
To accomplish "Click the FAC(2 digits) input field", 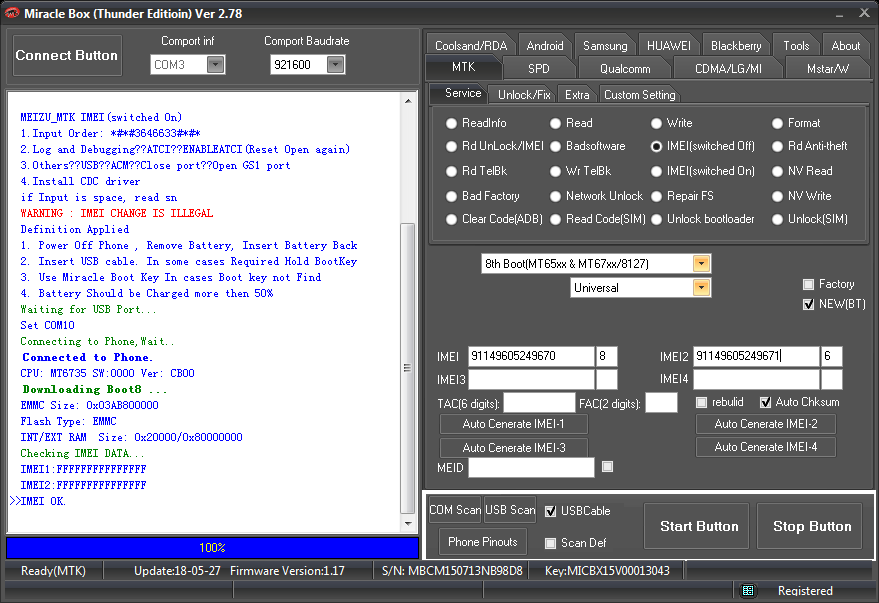I will click(661, 403).
